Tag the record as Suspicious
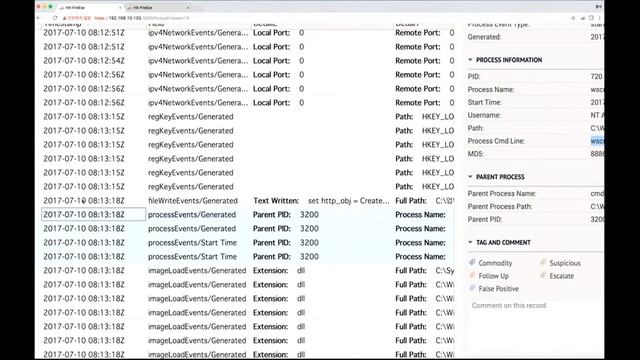640x360 pixels. coord(560,263)
